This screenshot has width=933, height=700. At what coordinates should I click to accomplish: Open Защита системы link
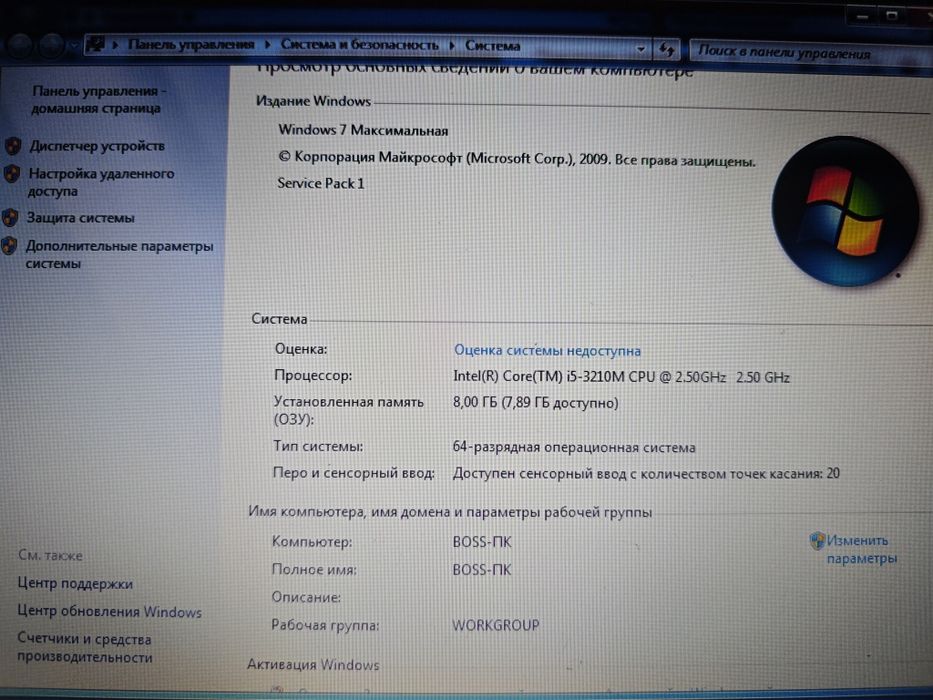tap(80, 218)
